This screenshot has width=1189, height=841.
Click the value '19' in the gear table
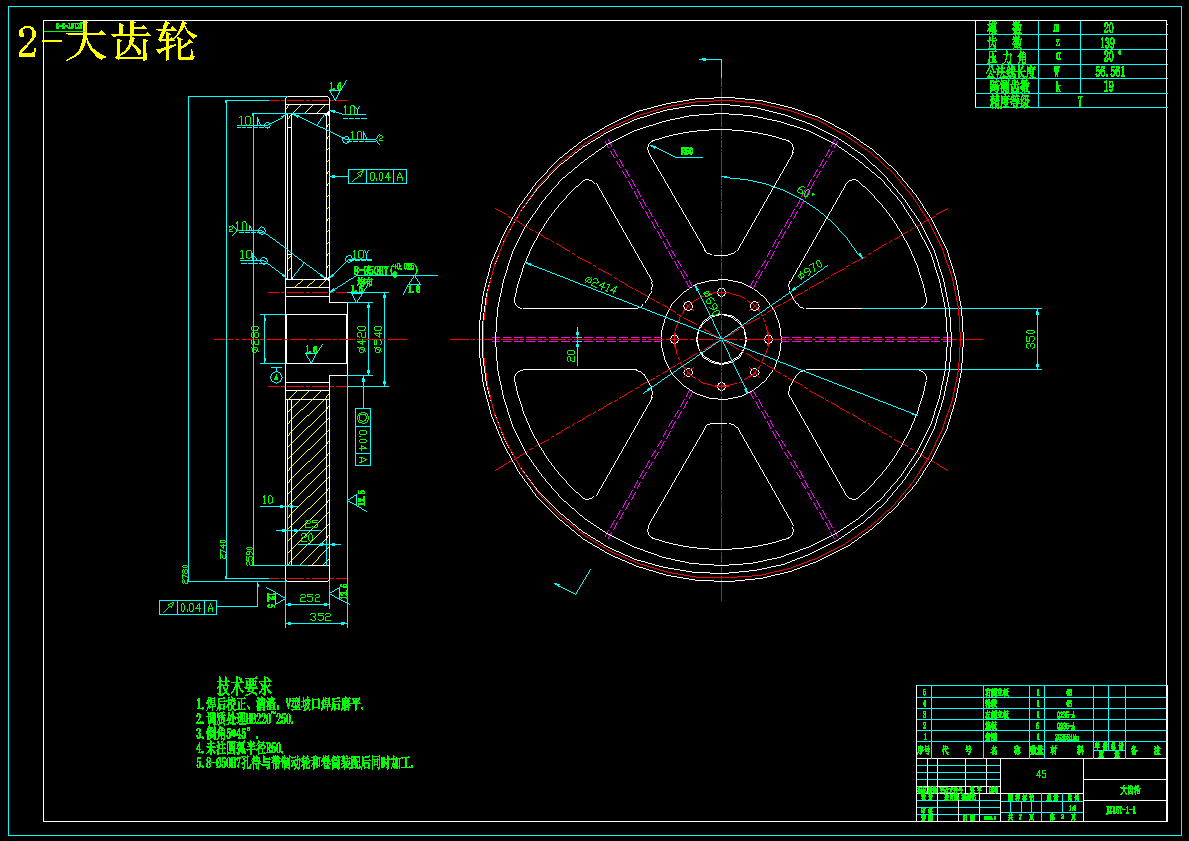pyautogui.click(x=1108, y=86)
